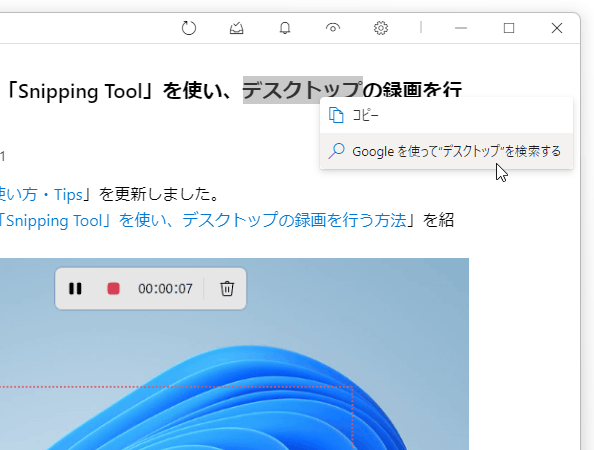Open settings gear icon
This screenshot has width=594, height=450.
(x=381, y=28)
